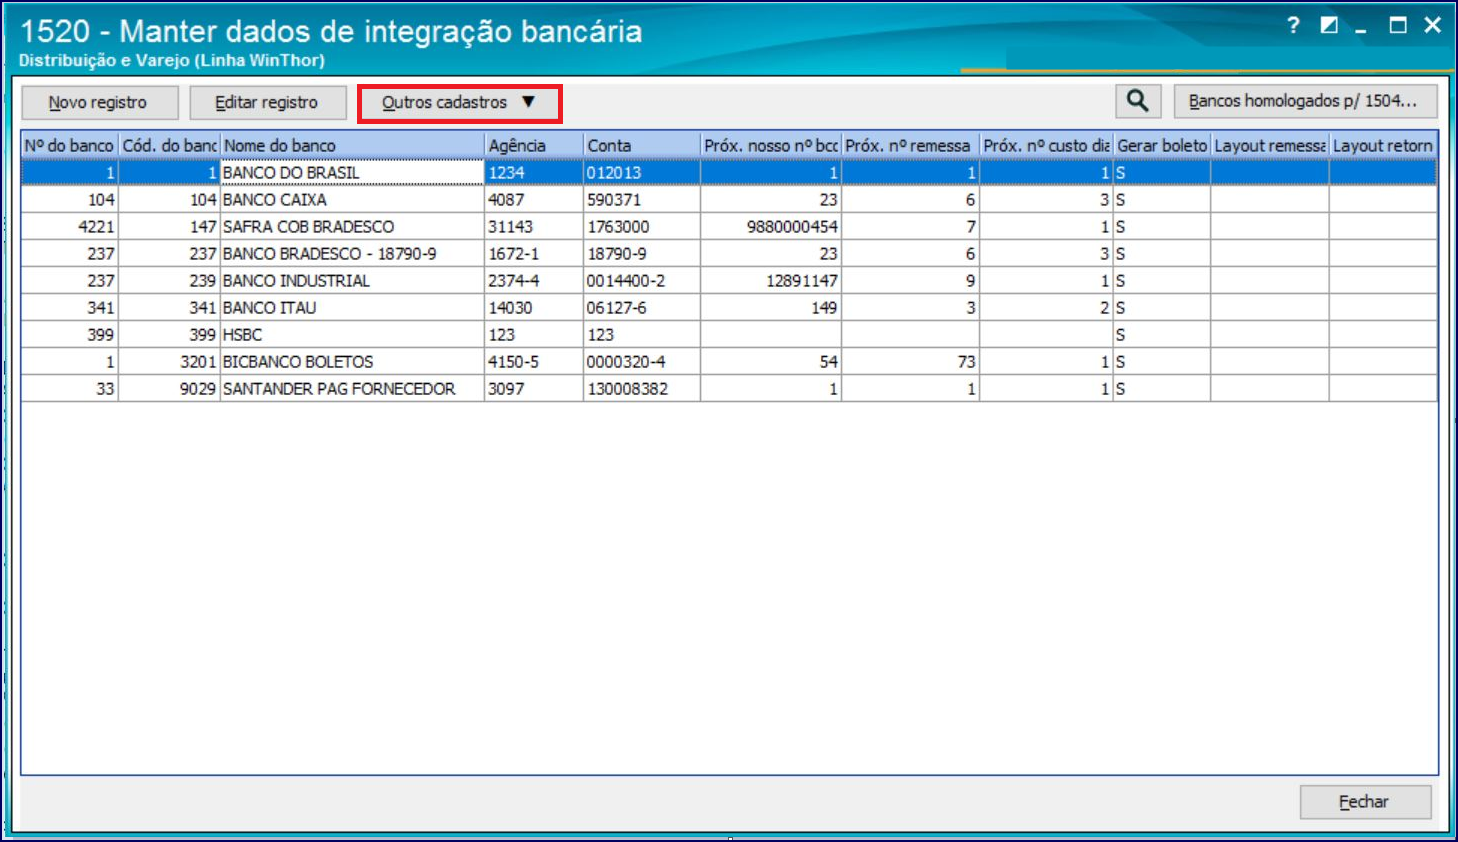The width and height of the screenshot is (1458, 842).
Task: Click agency cell 4150-5
Action: [534, 362]
